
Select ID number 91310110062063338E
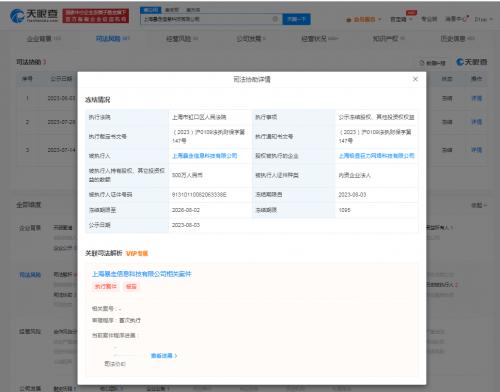199,195
